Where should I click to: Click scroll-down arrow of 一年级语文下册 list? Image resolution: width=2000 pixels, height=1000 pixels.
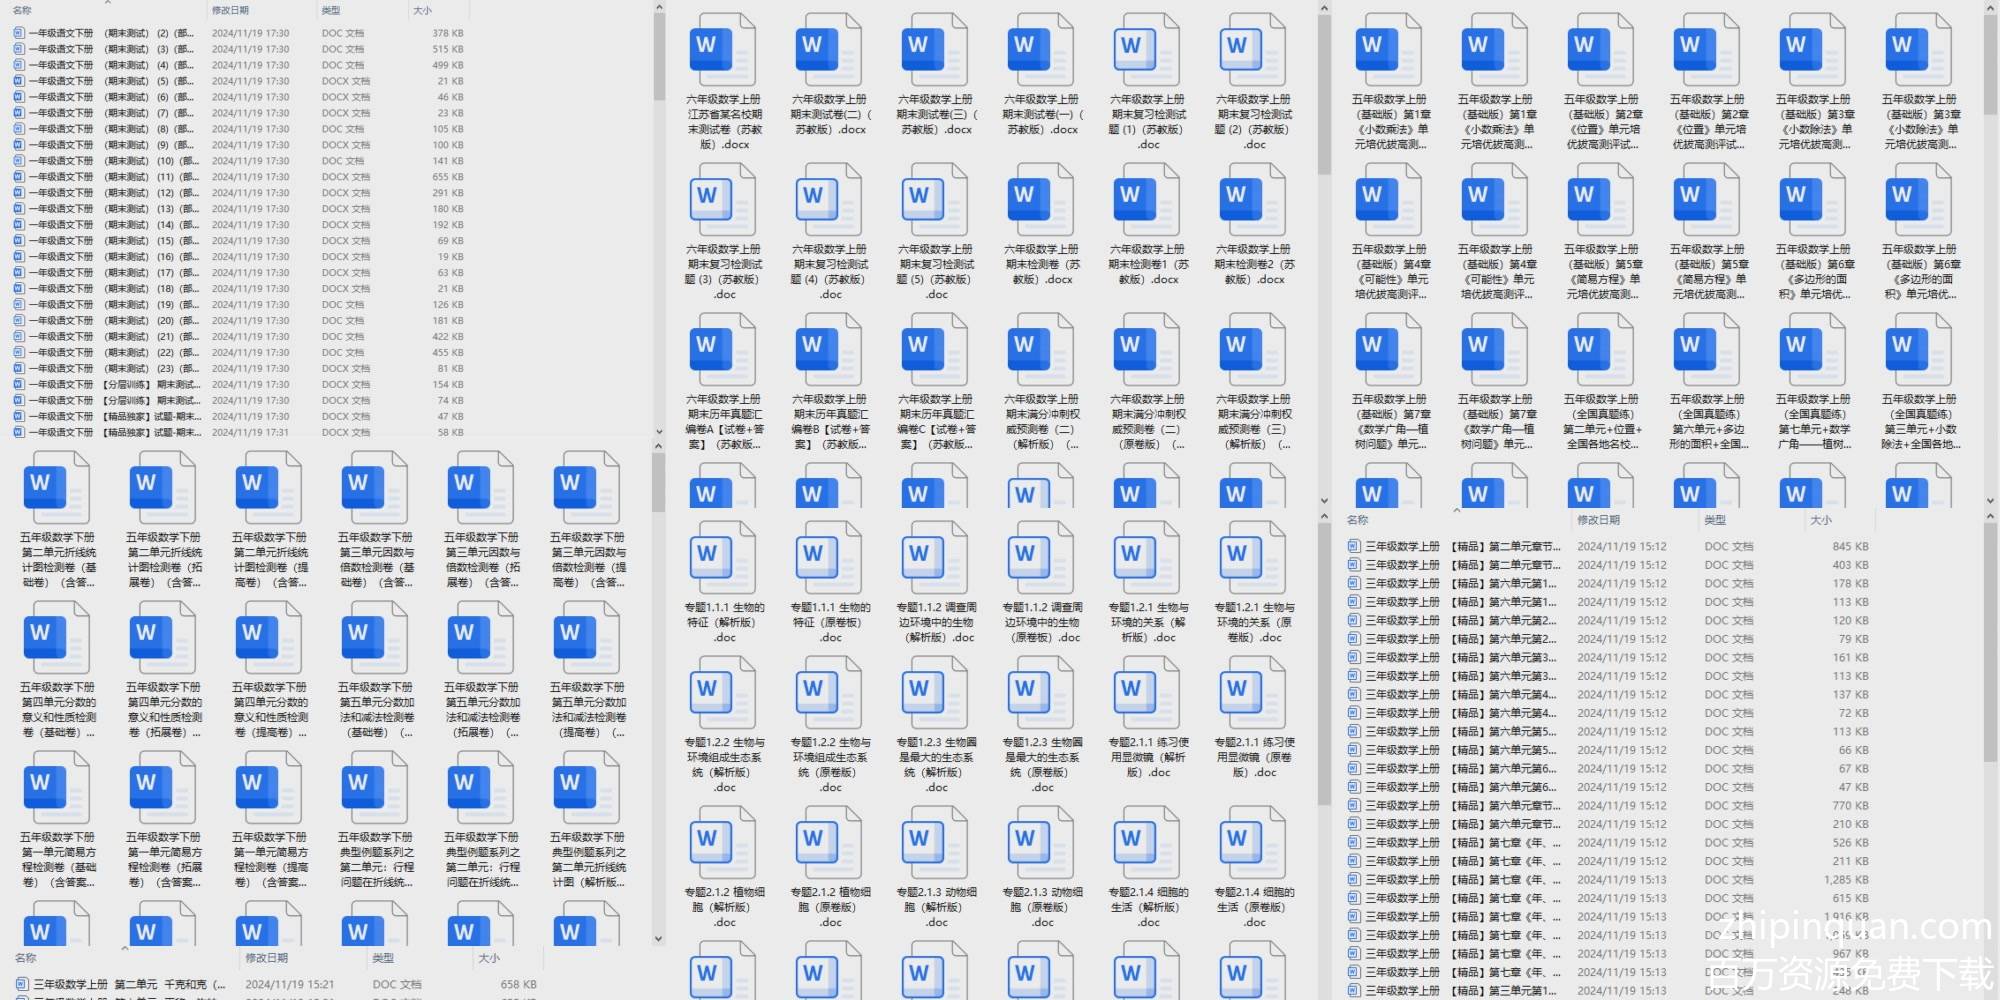click(658, 432)
